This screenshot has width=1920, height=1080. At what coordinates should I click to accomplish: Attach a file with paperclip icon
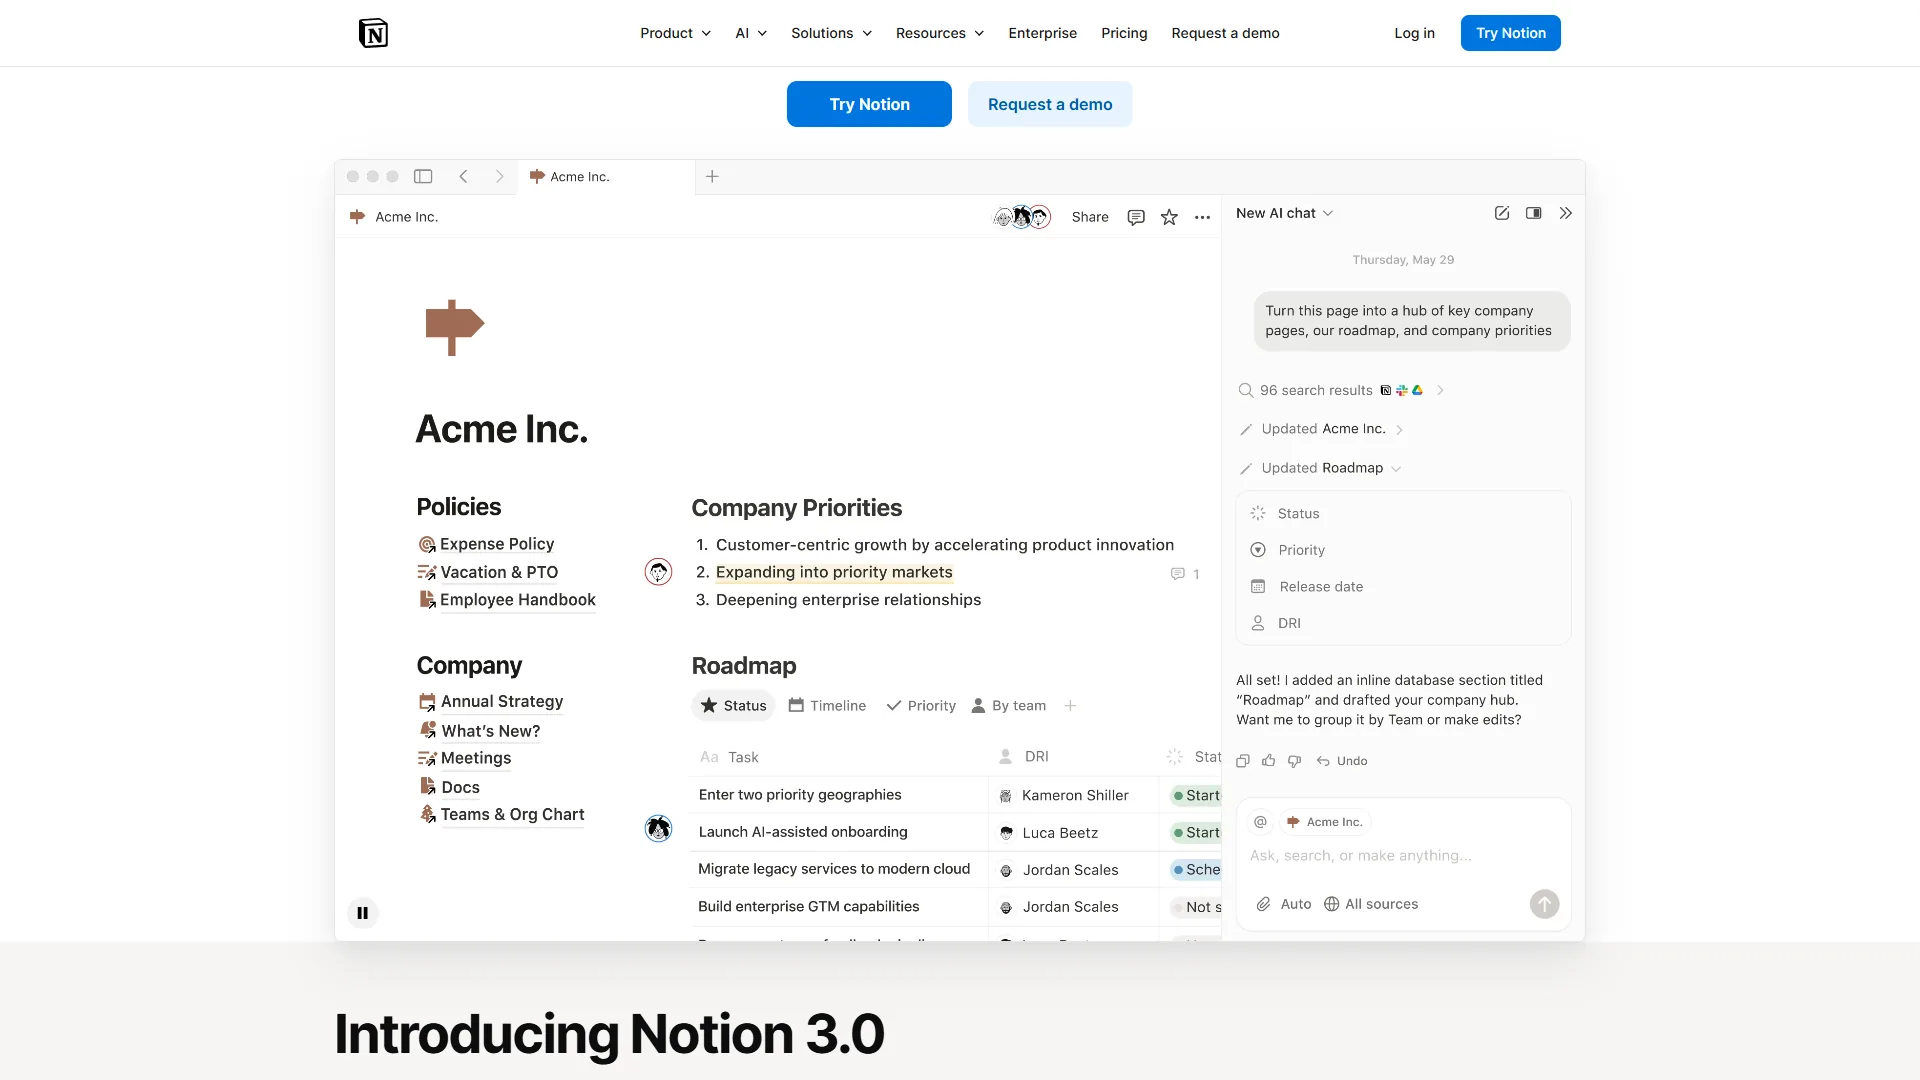click(x=1264, y=904)
